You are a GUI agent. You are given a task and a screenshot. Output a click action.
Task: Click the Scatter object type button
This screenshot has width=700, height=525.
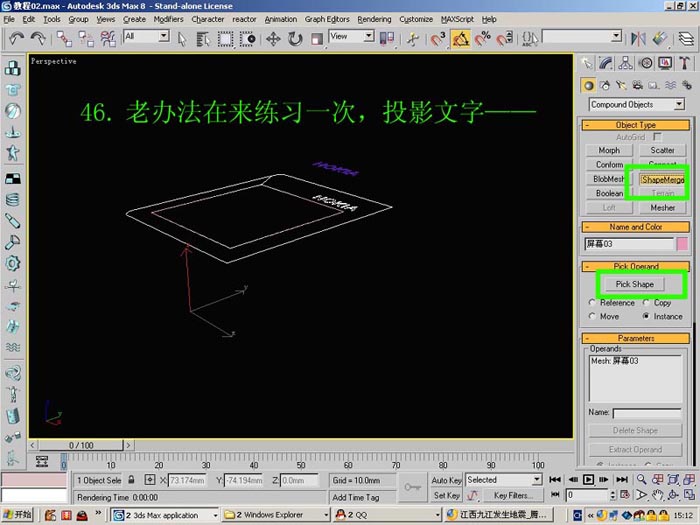pos(662,150)
